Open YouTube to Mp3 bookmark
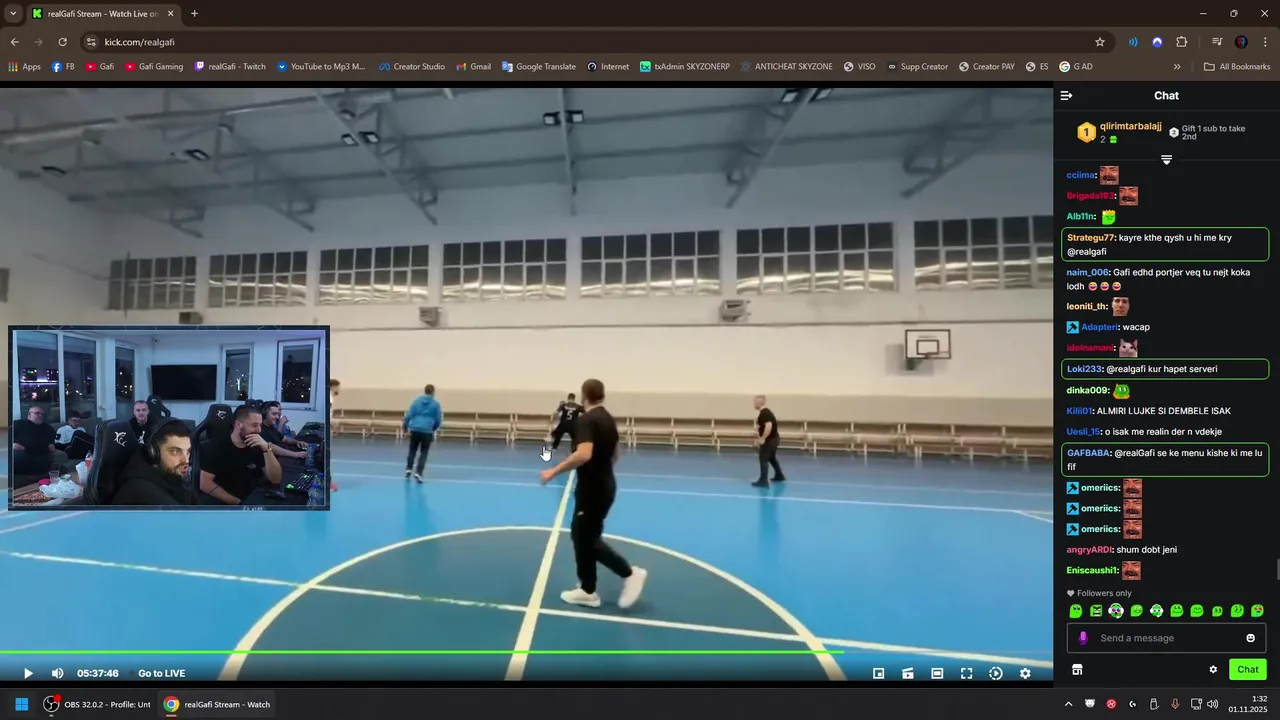1280x720 pixels. pyautogui.click(x=321, y=67)
